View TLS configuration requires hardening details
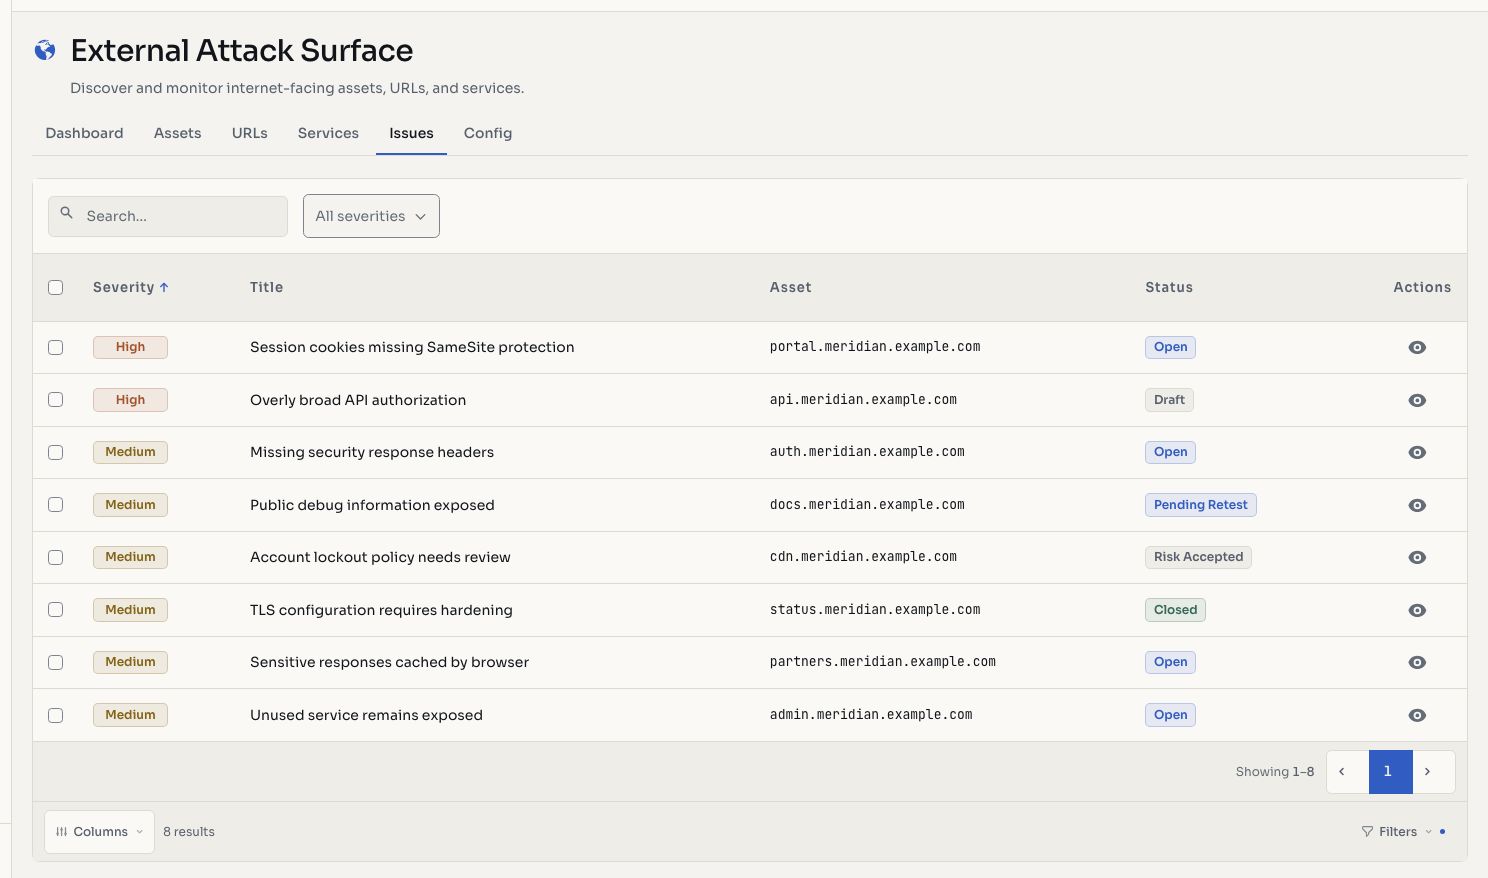The width and height of the screenshot is (1488, 878). pyautogui.click(x=1417, y=610)
